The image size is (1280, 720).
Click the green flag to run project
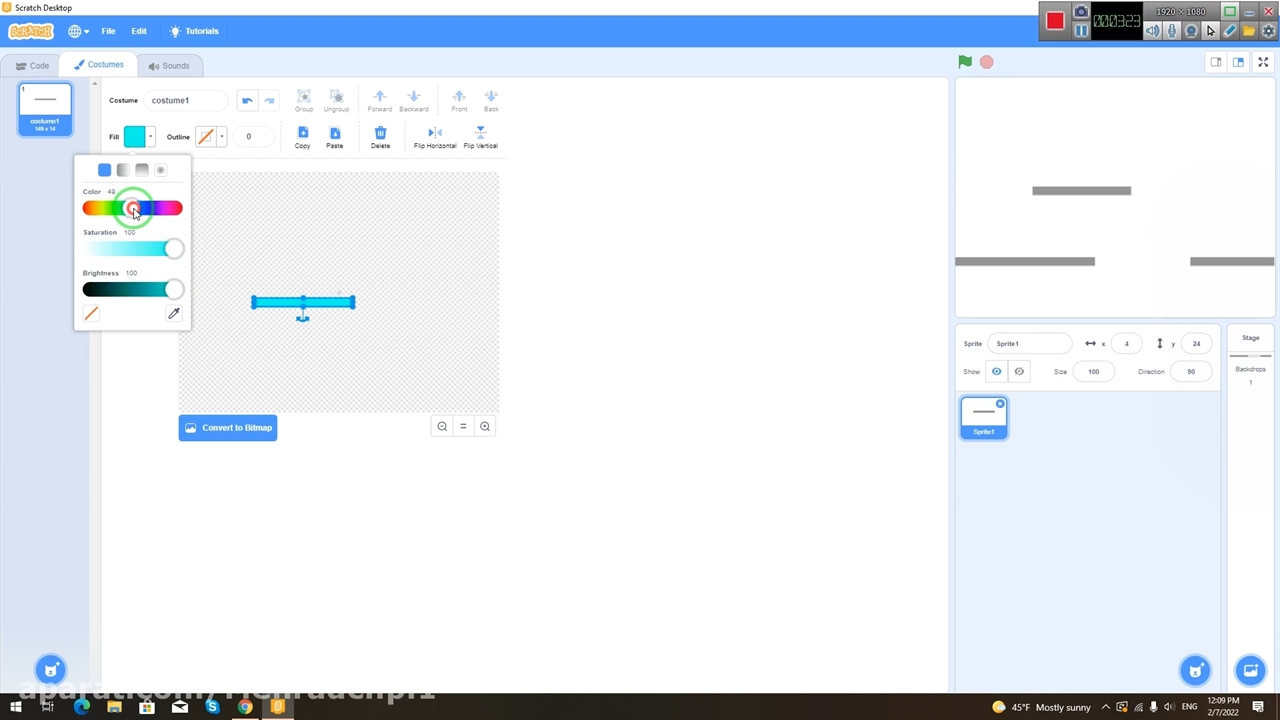click(965, 62)
